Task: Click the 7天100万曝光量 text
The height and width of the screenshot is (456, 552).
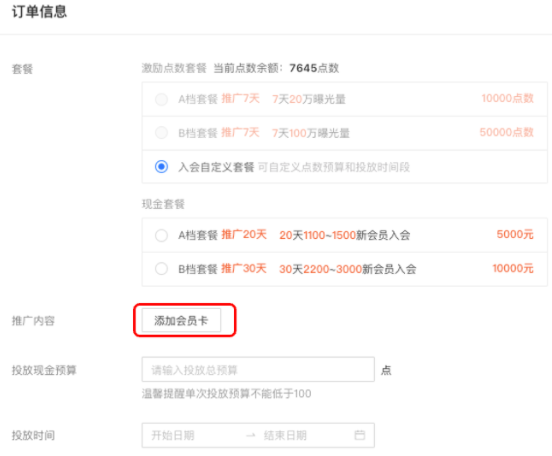Action: point(311,133)
